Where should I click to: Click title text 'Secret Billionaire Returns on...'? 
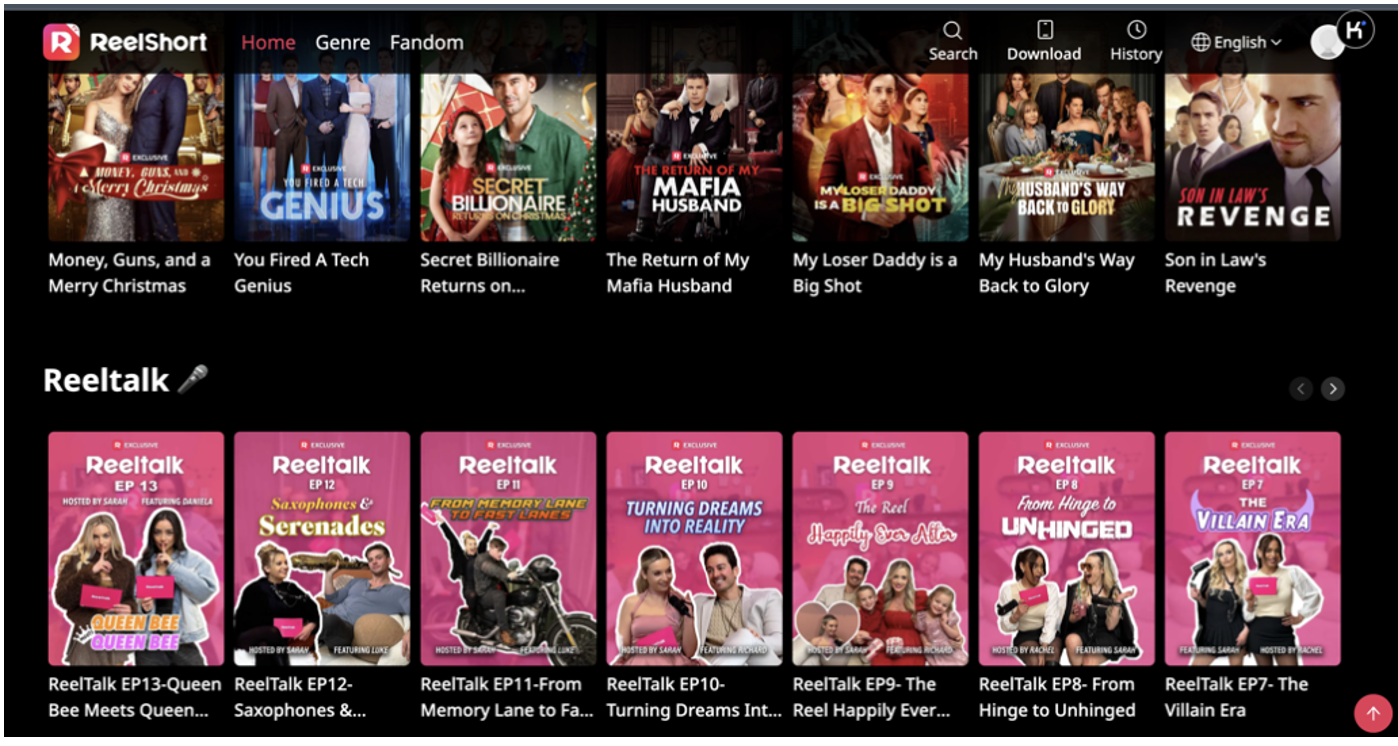(x=490, y=273)
